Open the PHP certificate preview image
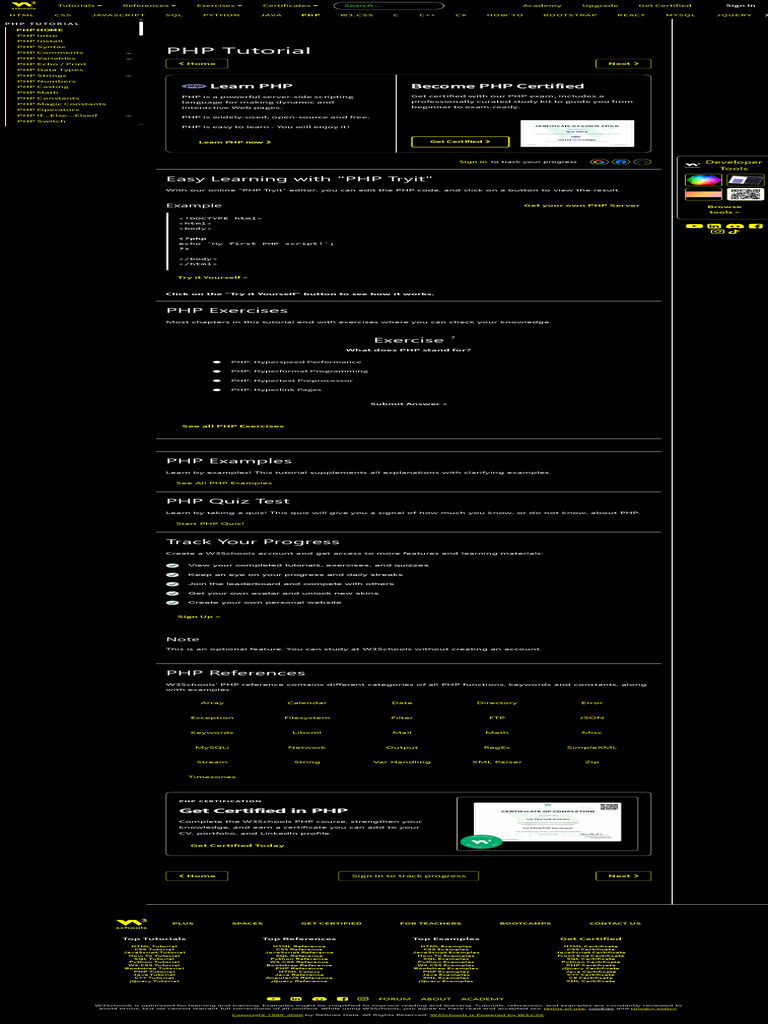This screenshot has height=1024, width=768. pyautogui.click(x=577, y=133)
